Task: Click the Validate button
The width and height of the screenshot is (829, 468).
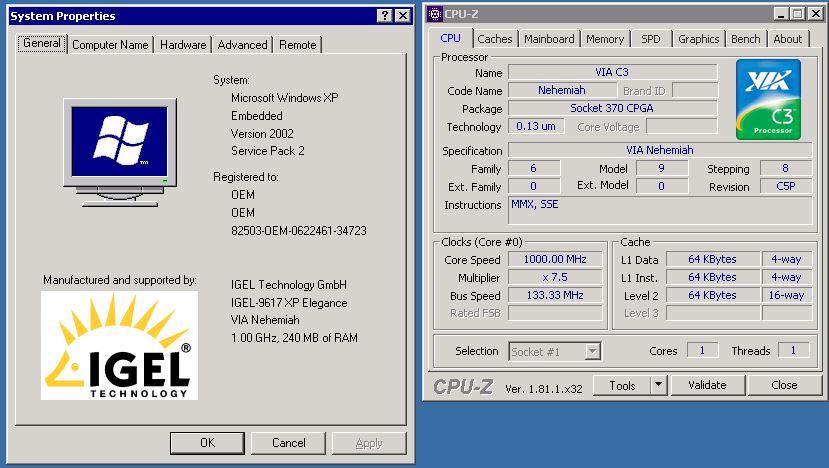Action: (x=707, y=385)
